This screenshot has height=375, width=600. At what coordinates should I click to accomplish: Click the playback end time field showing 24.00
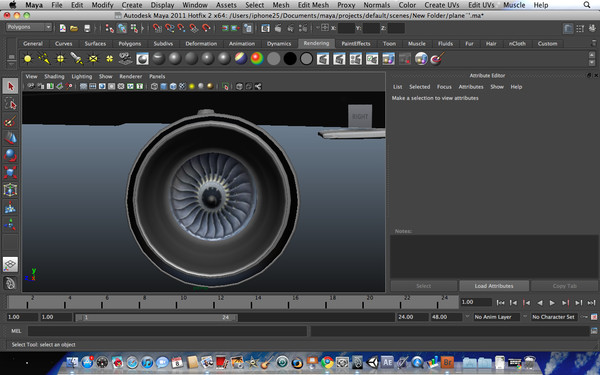[412, 317]
